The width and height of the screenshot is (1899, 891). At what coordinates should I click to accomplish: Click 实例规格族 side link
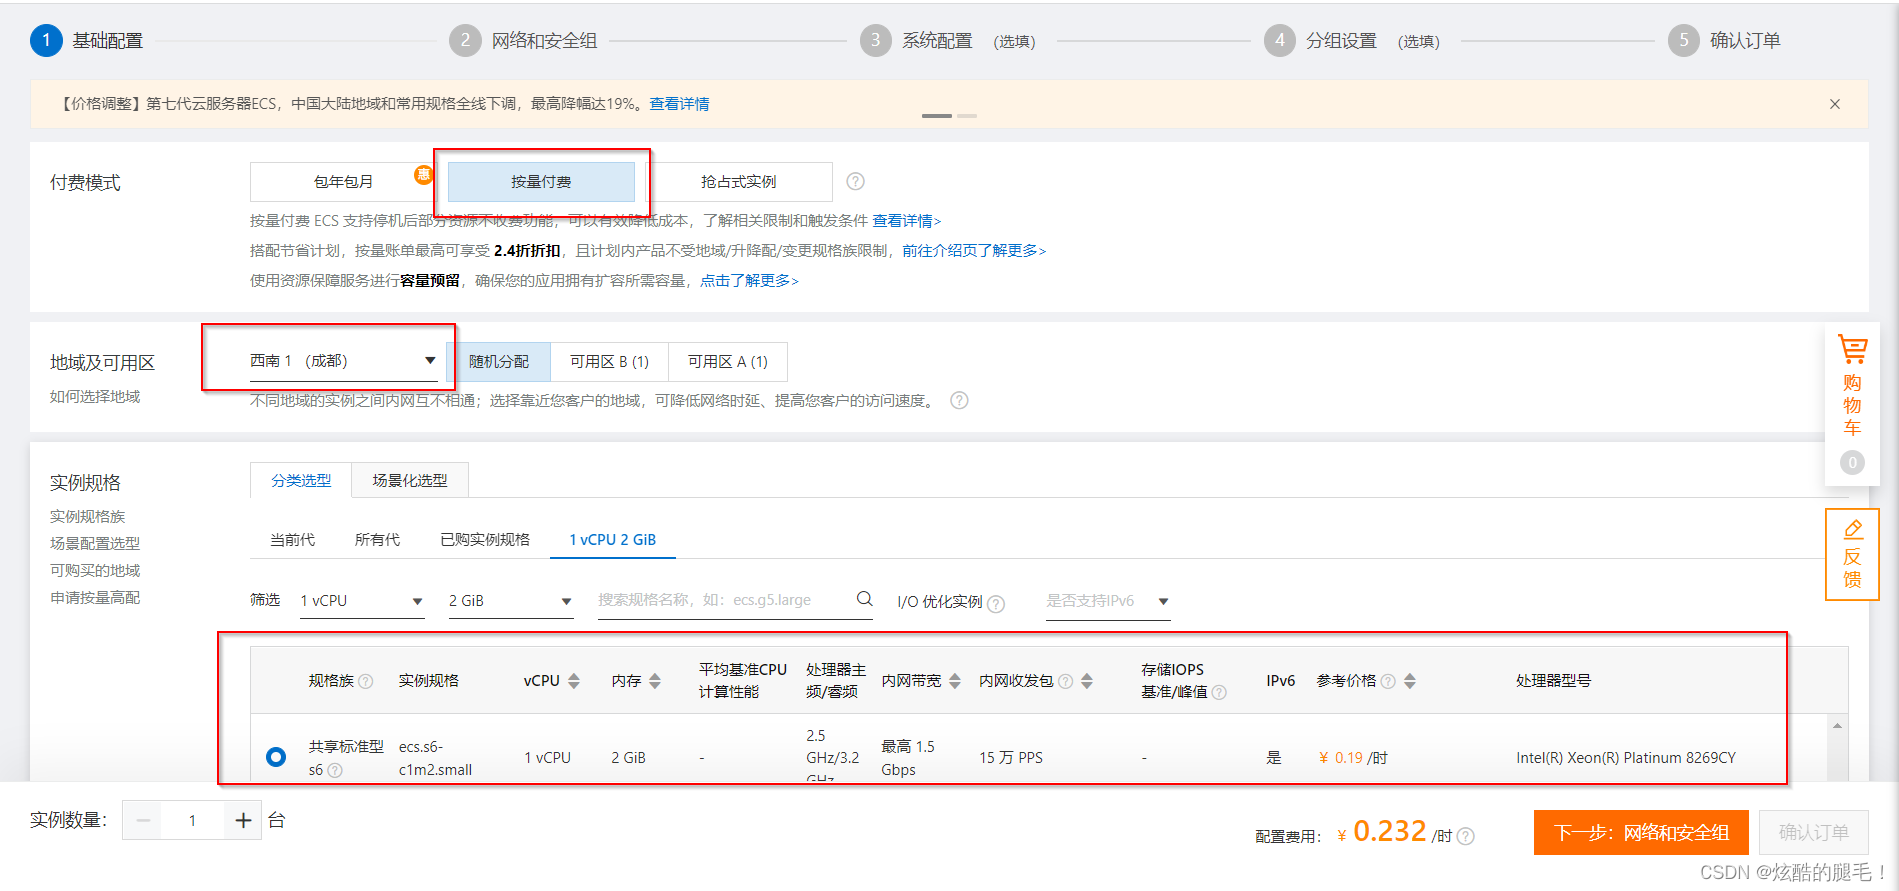coord(88,517)
